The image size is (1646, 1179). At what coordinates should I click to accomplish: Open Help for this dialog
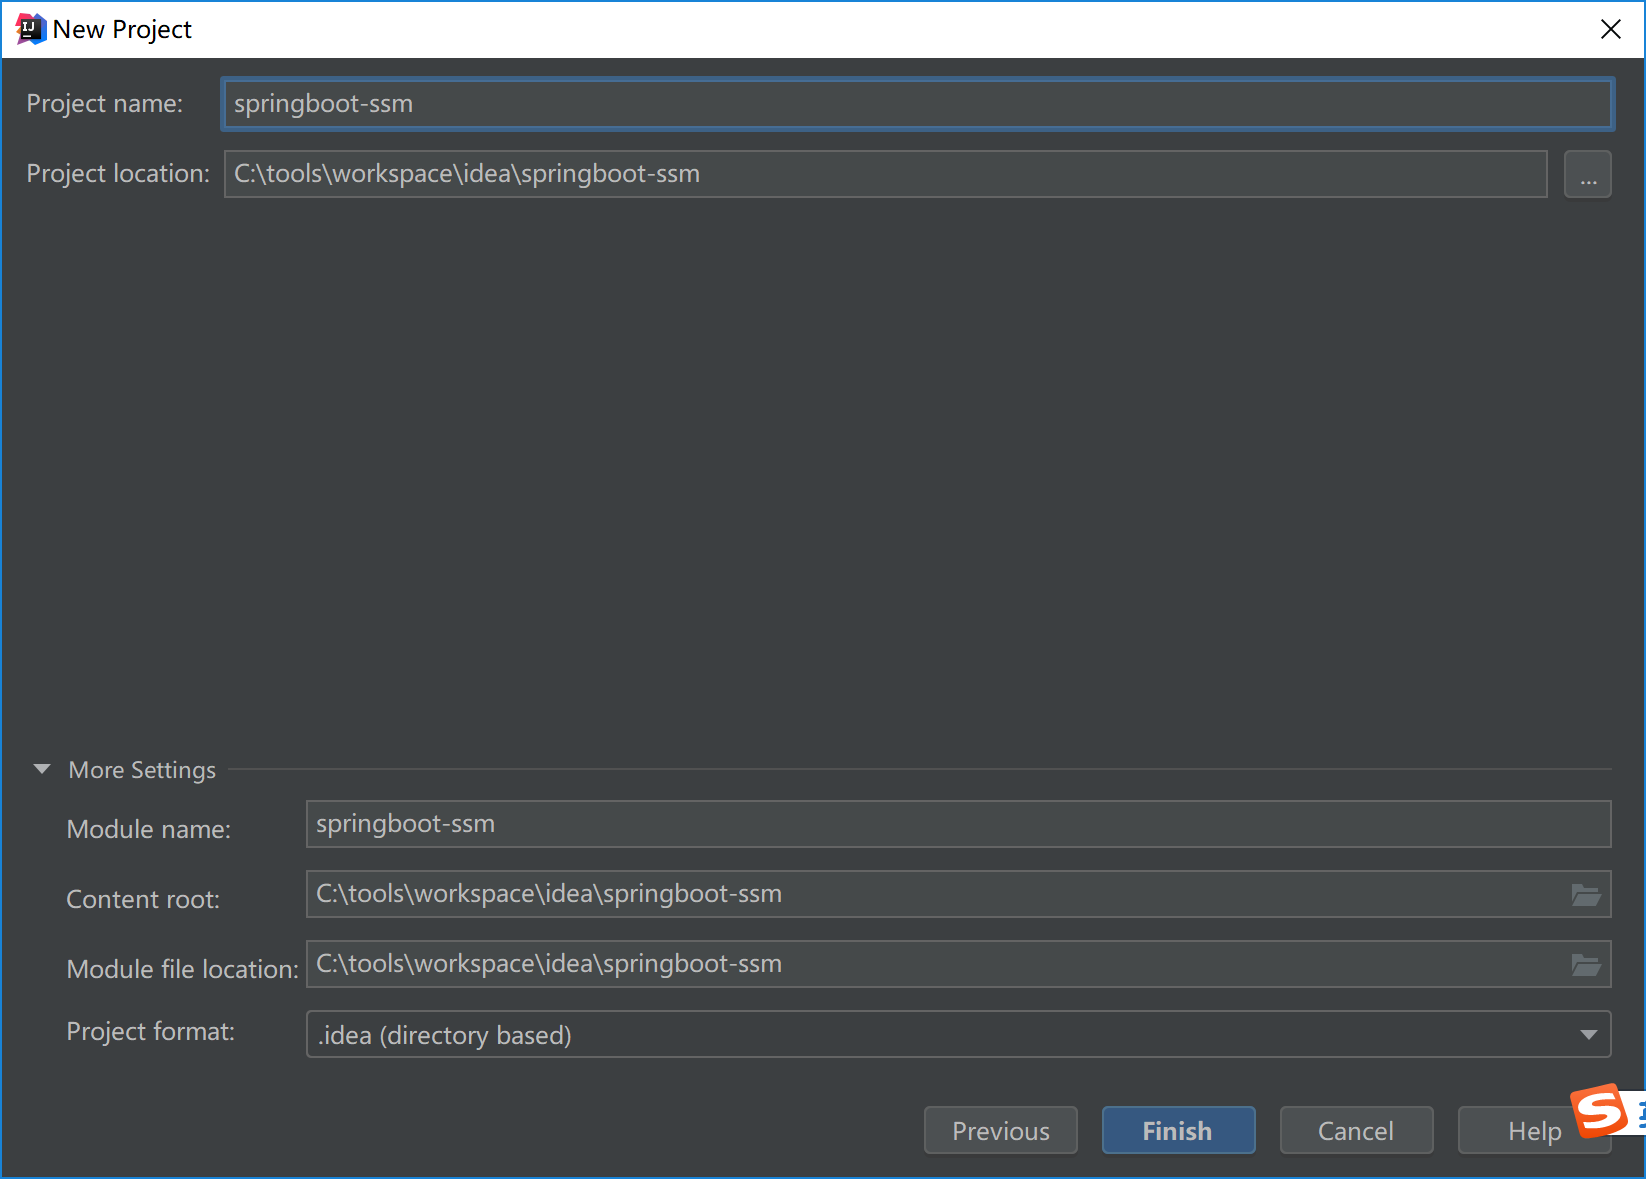[x=1534, y=1130]
